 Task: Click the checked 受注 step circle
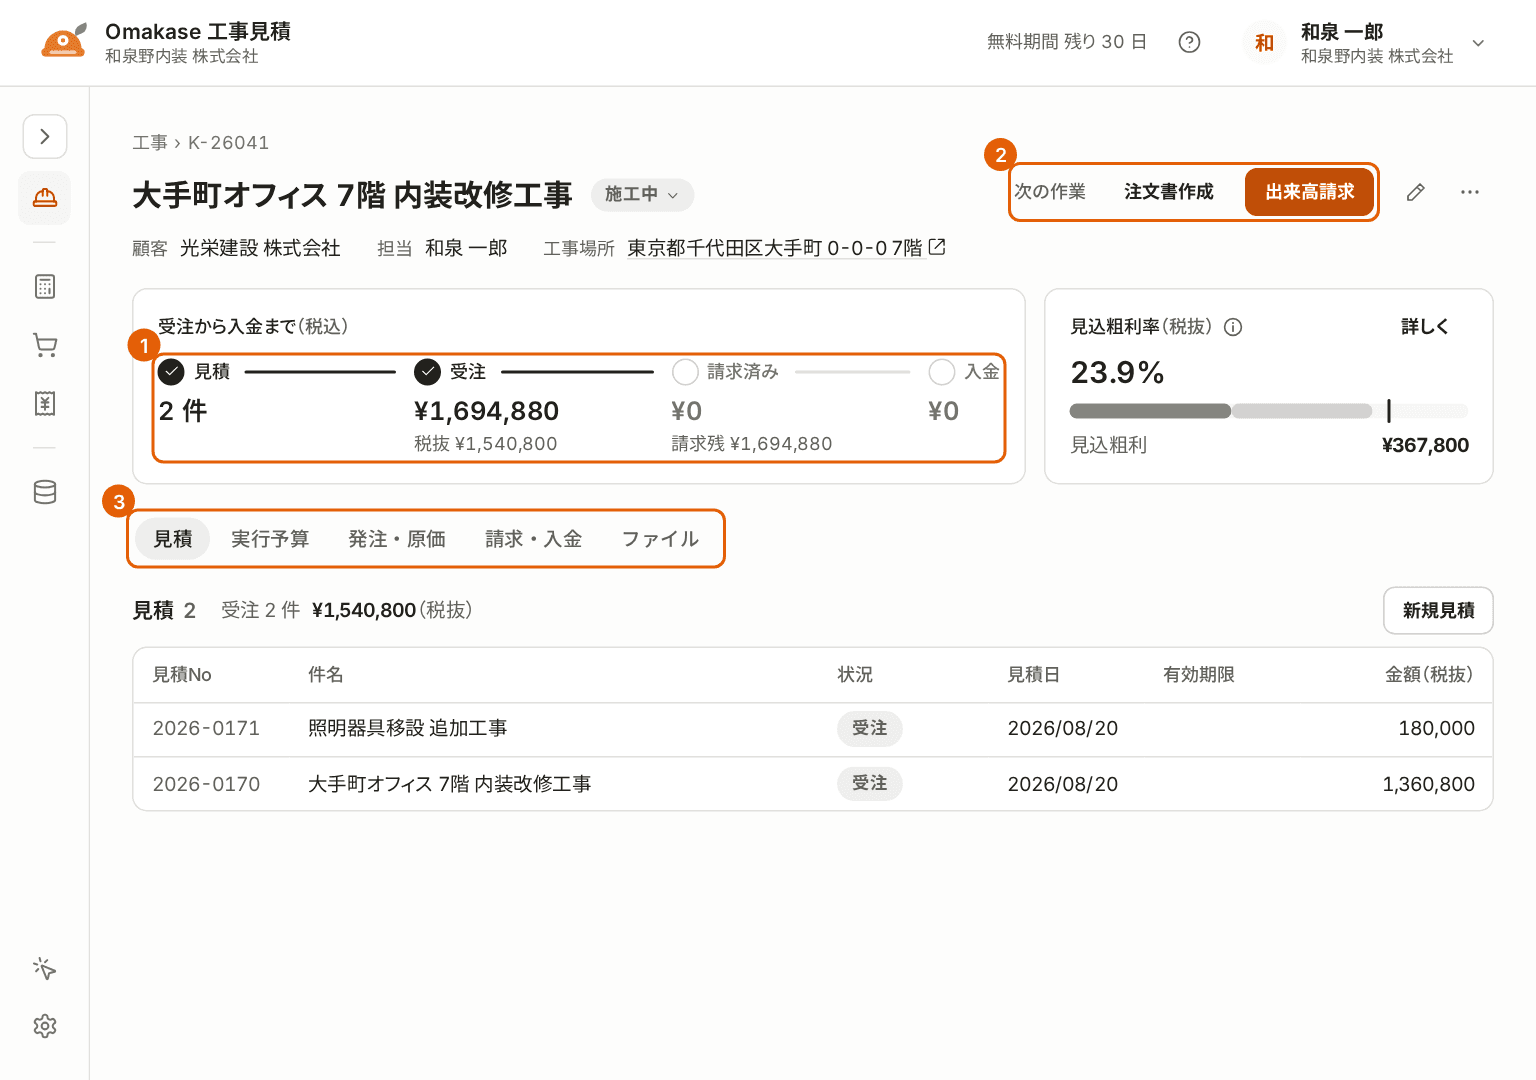[x=427, y=372]
